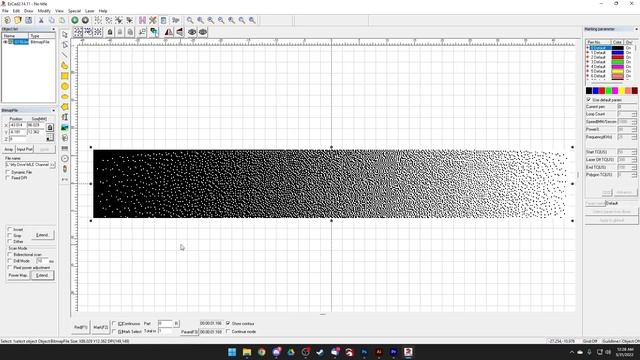Click the first padlock Lock icon
Viewport: 640px width, 360px height.
click(x=110, y=32)
